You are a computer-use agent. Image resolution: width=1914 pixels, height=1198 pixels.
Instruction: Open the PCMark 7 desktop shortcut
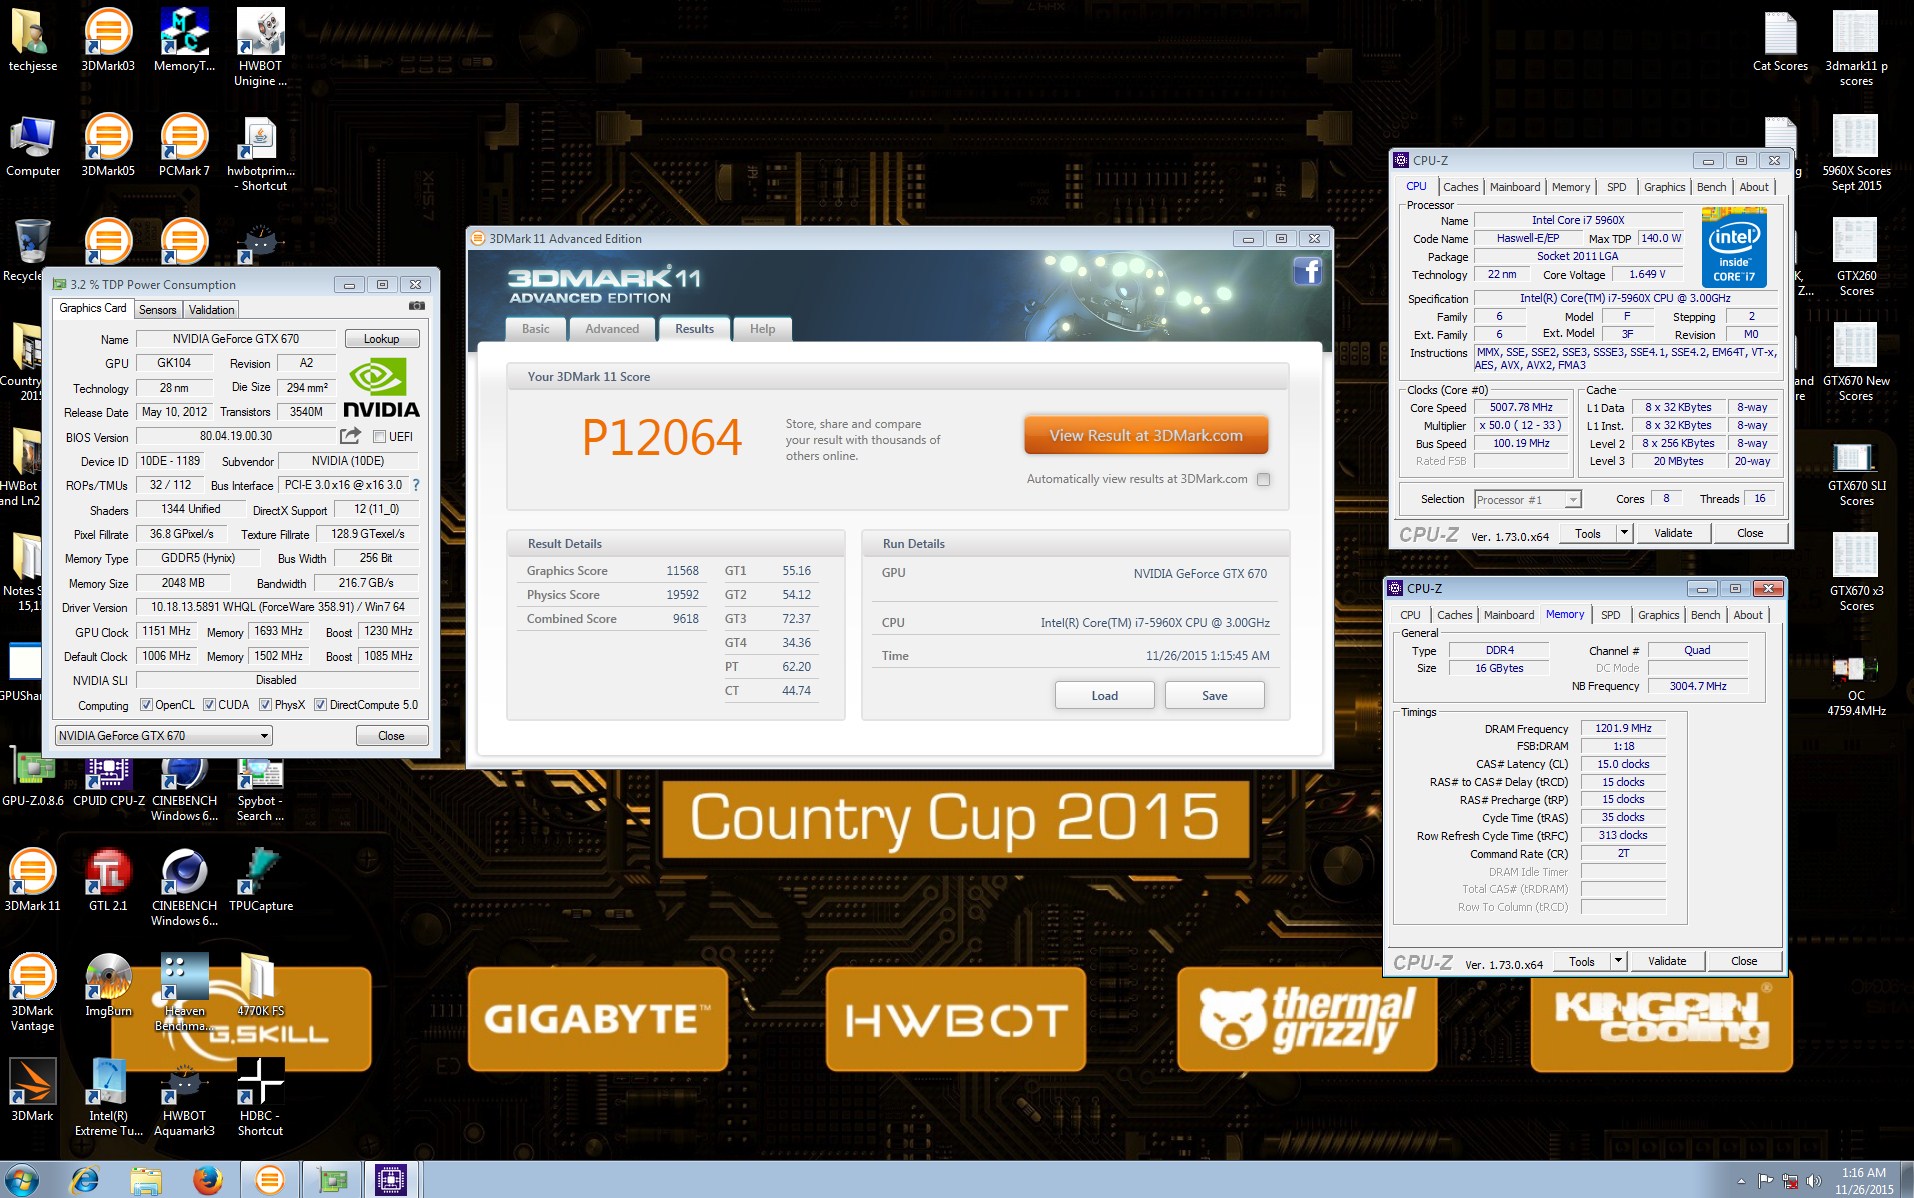184,146
